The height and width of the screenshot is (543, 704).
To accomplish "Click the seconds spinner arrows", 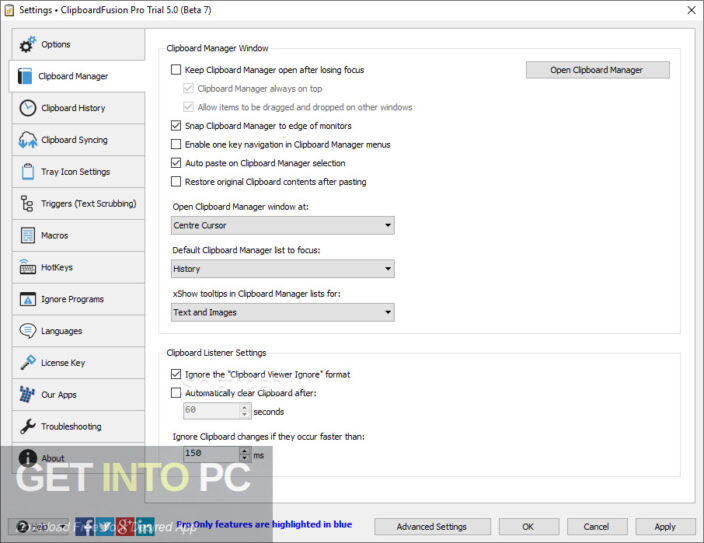I will click(244, 411).
